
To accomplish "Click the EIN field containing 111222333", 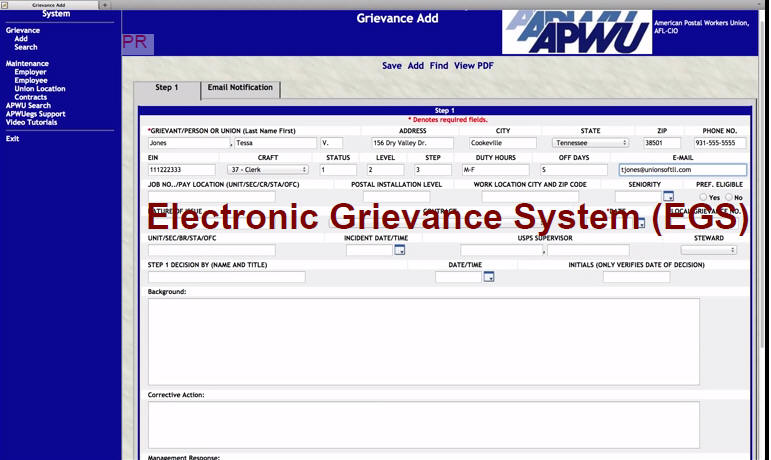I will [181, 170].
